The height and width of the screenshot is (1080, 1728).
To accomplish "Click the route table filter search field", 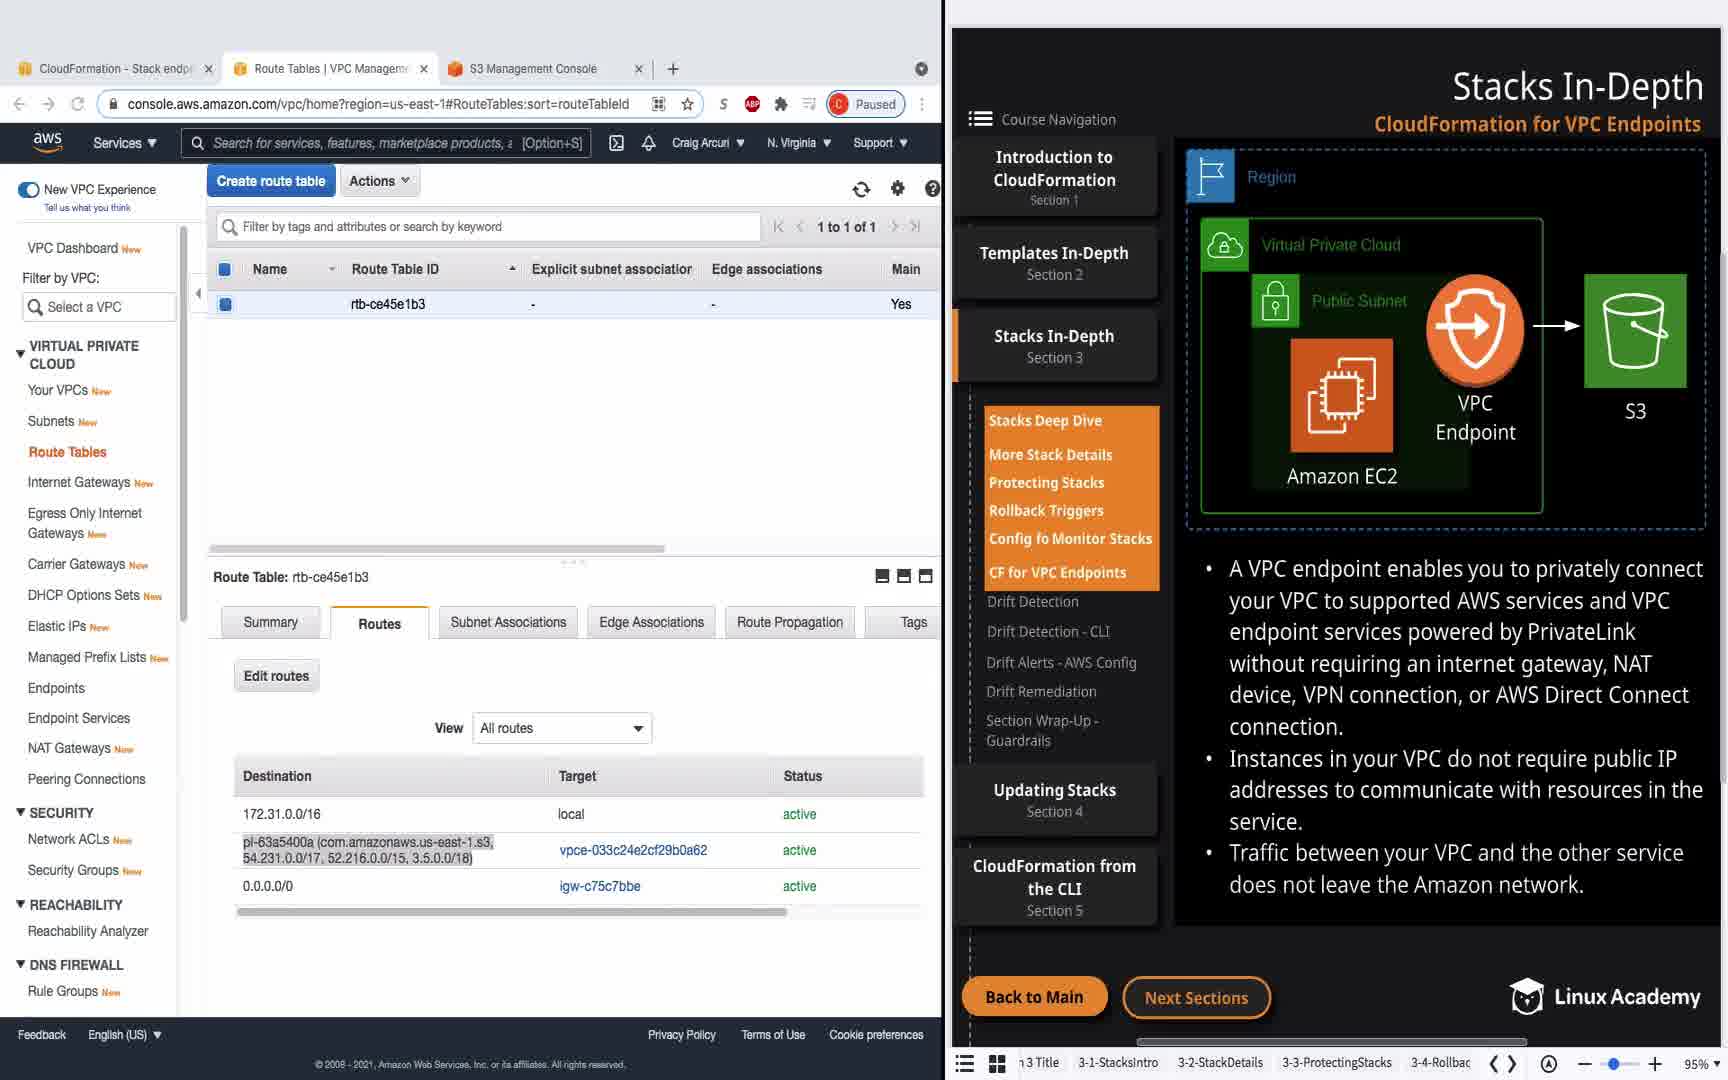I will click(x=489, y=227).
